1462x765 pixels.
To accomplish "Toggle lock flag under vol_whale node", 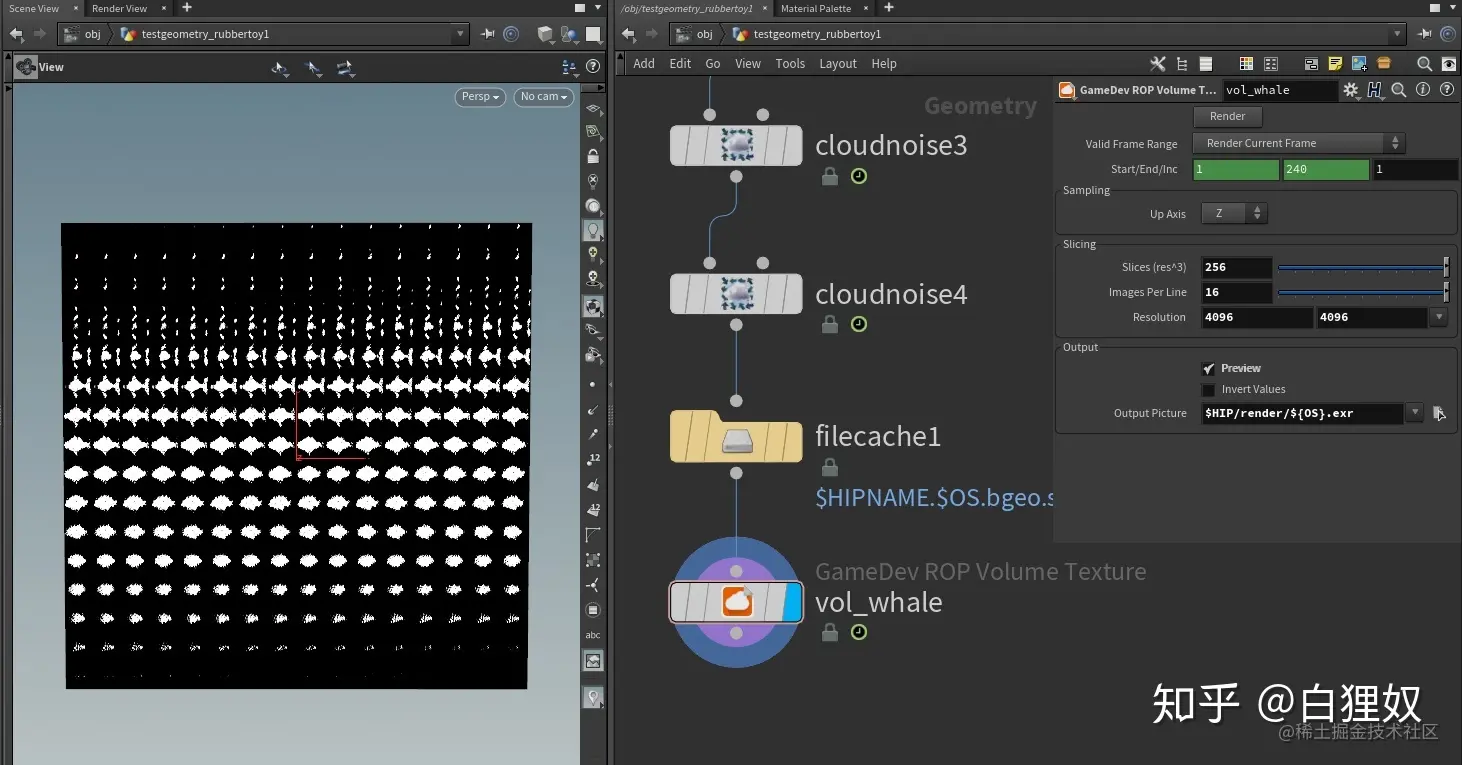I will pos(829,632).
